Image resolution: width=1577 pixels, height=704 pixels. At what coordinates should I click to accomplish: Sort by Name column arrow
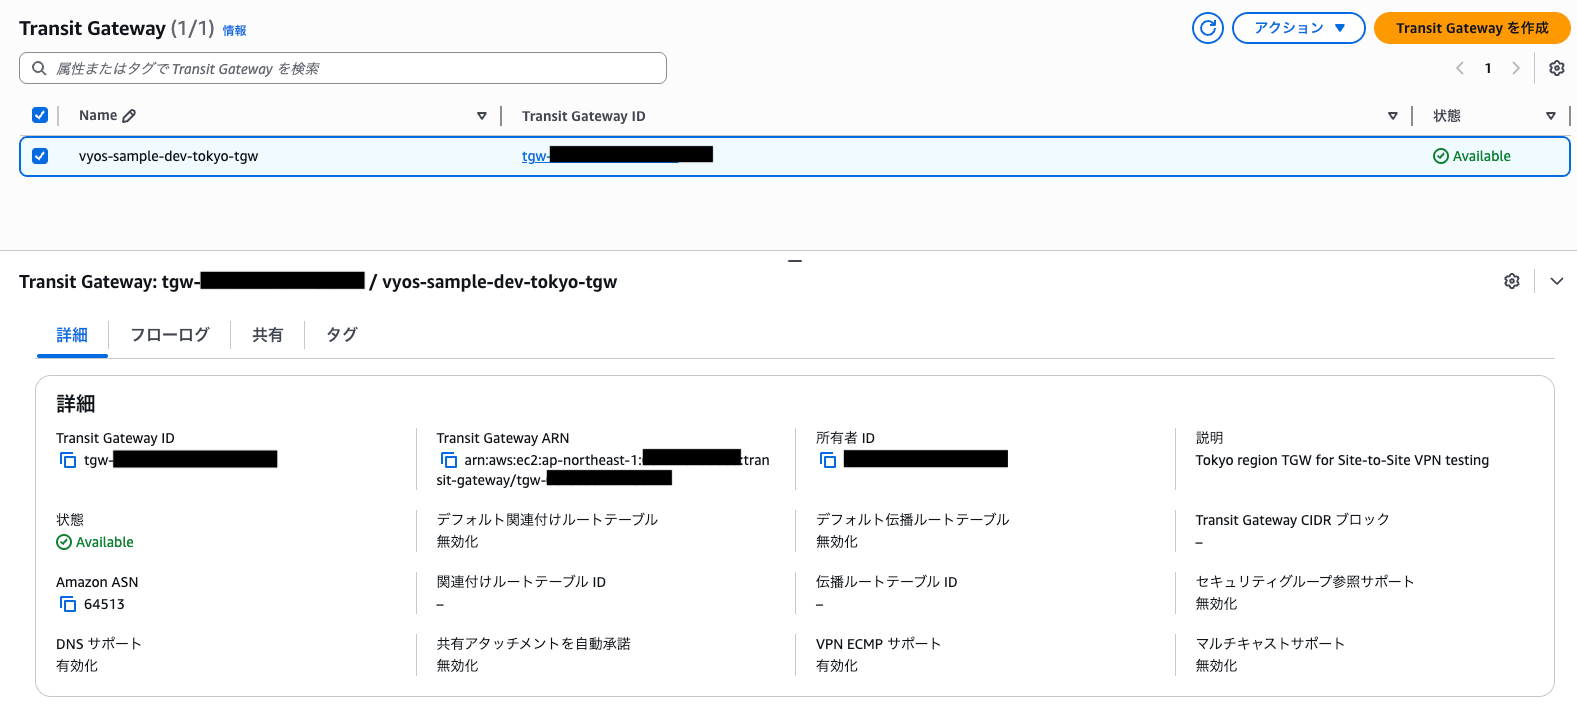pyautogui.click(x=482, y=116)
